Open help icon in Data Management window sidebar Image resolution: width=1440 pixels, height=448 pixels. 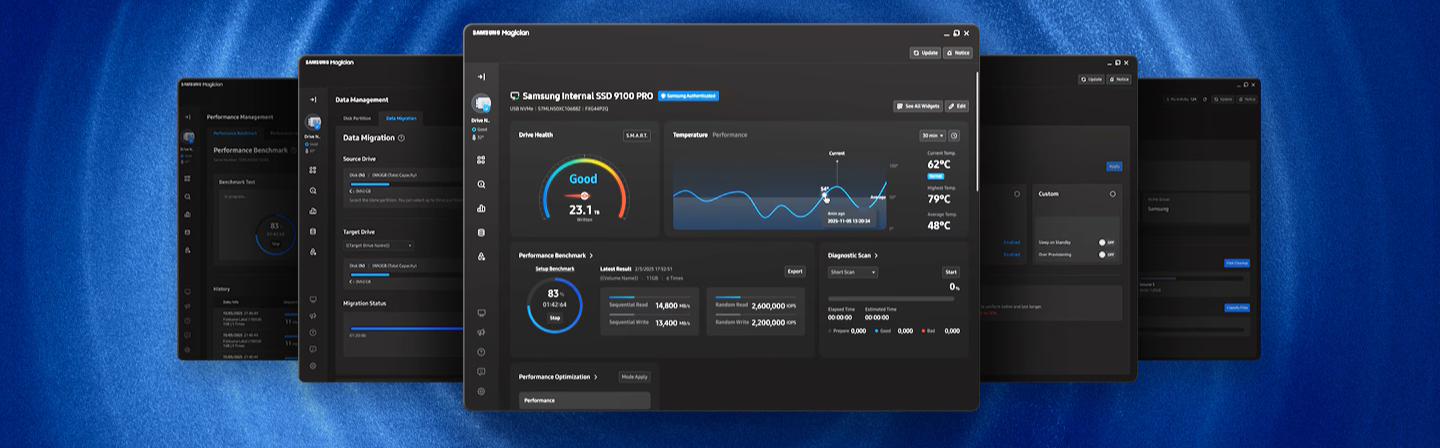coord(313,332)
